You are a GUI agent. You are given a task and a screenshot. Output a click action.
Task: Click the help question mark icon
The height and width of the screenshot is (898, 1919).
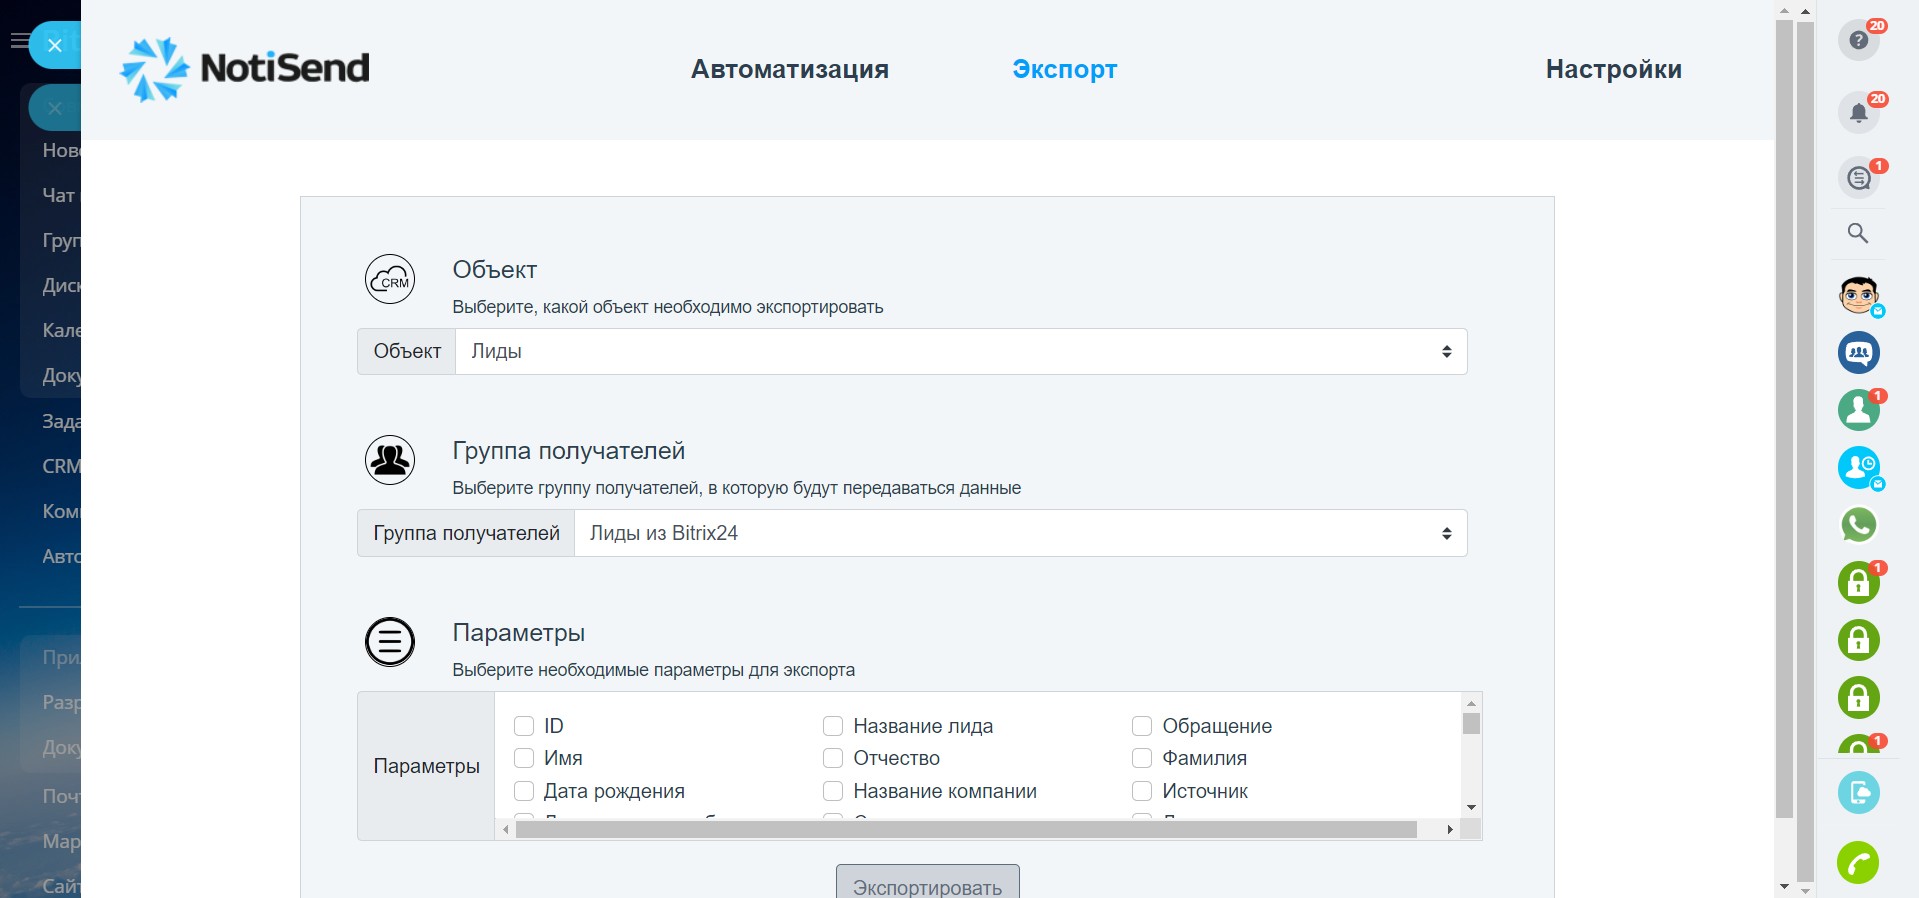(1858, 41)
